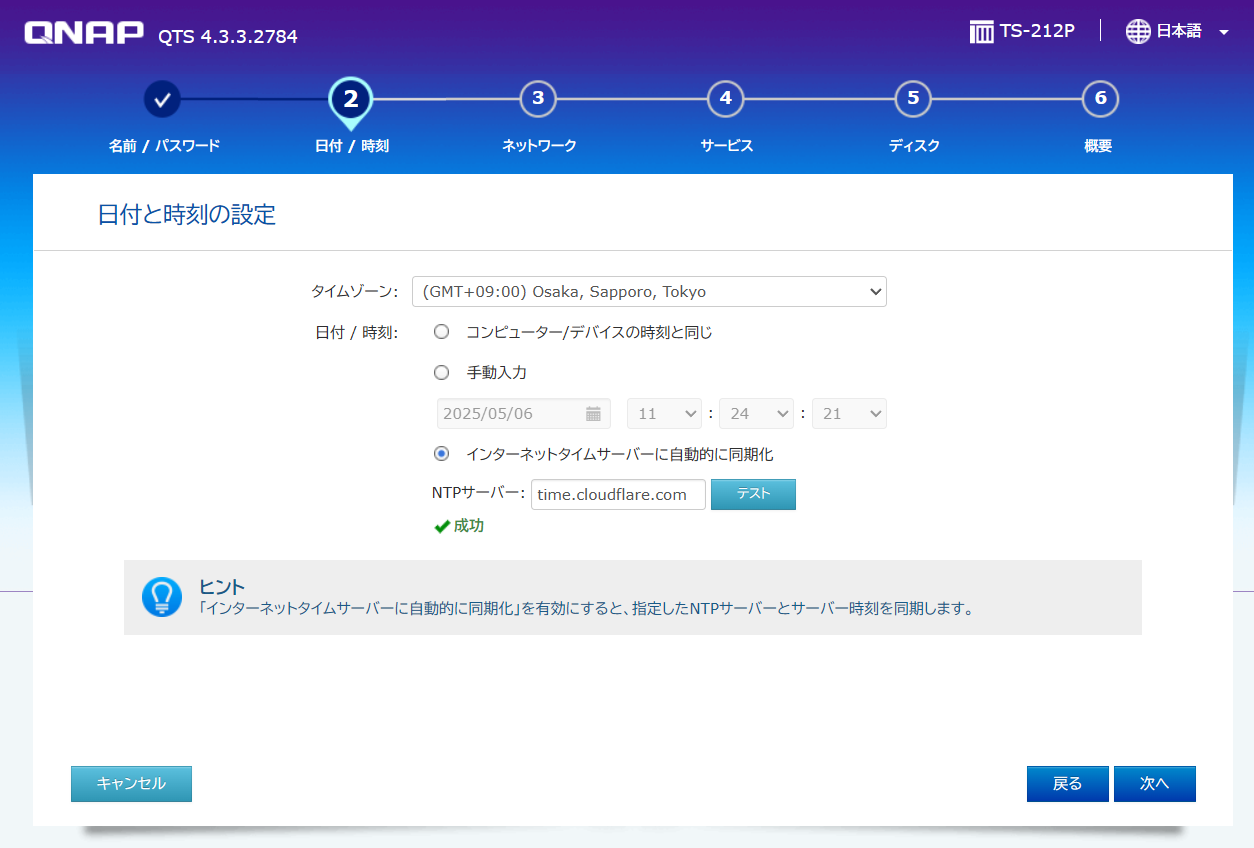
Task: Click the step 3 network circle
Action: pyautogui.click(x=538, y=99)
